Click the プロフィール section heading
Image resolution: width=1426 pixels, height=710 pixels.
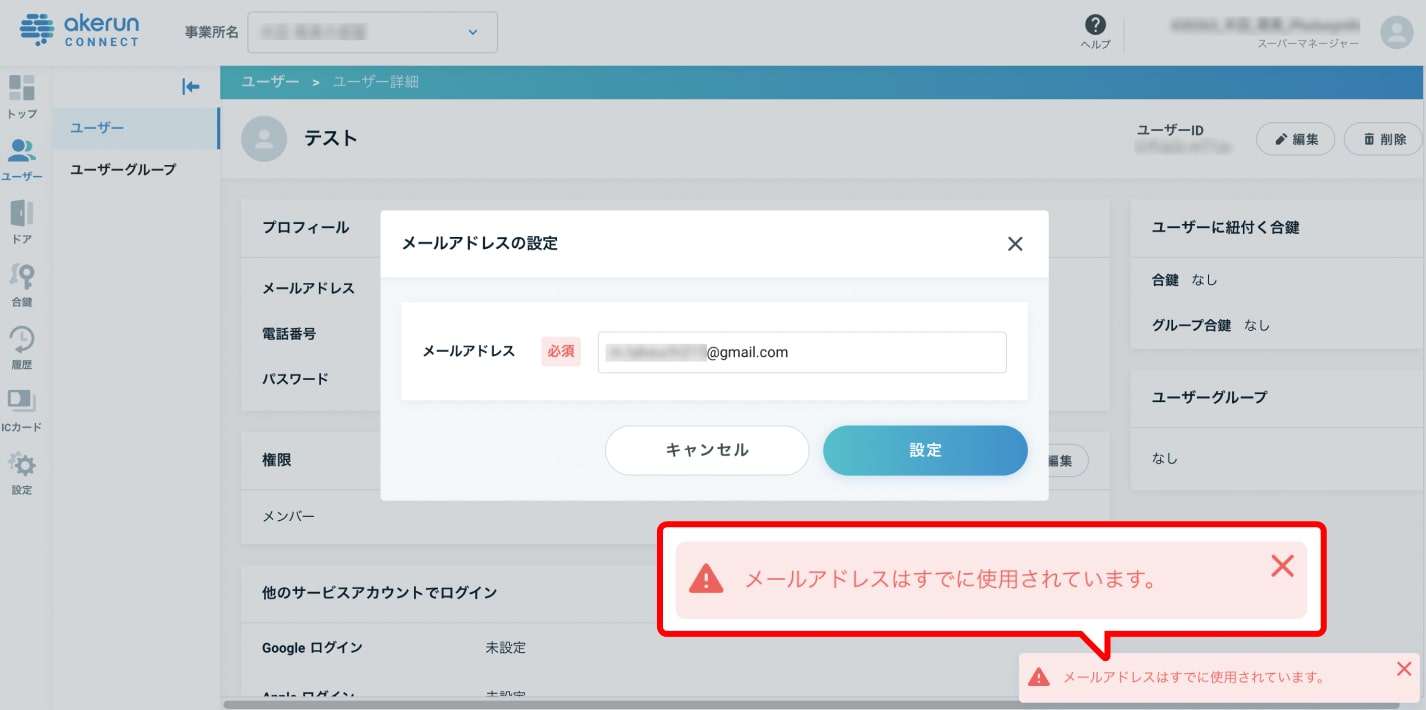click(x=306, y=227)
